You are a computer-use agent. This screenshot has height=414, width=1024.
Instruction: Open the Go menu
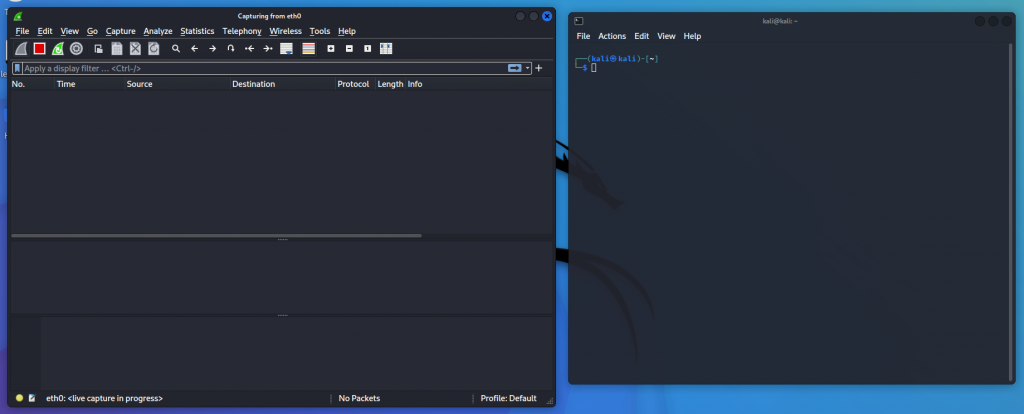(x=92, y=31)
